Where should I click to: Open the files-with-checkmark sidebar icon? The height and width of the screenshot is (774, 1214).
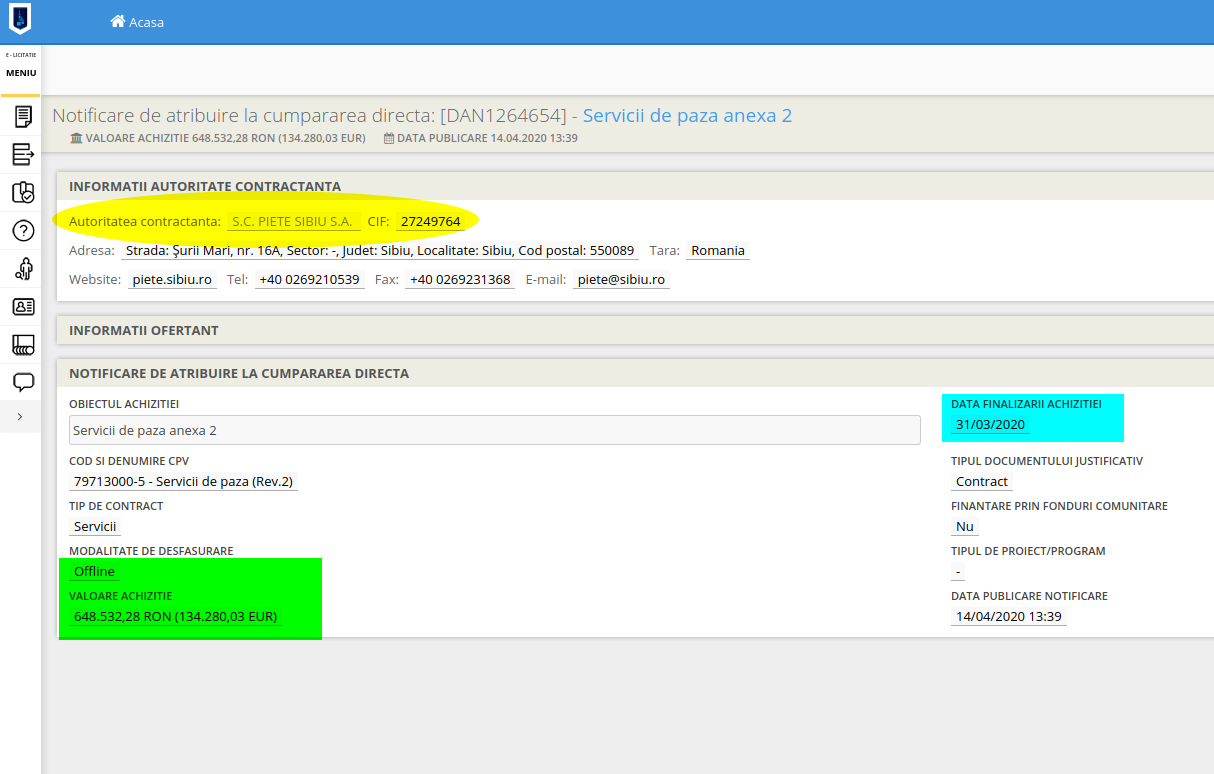(23, 192)
